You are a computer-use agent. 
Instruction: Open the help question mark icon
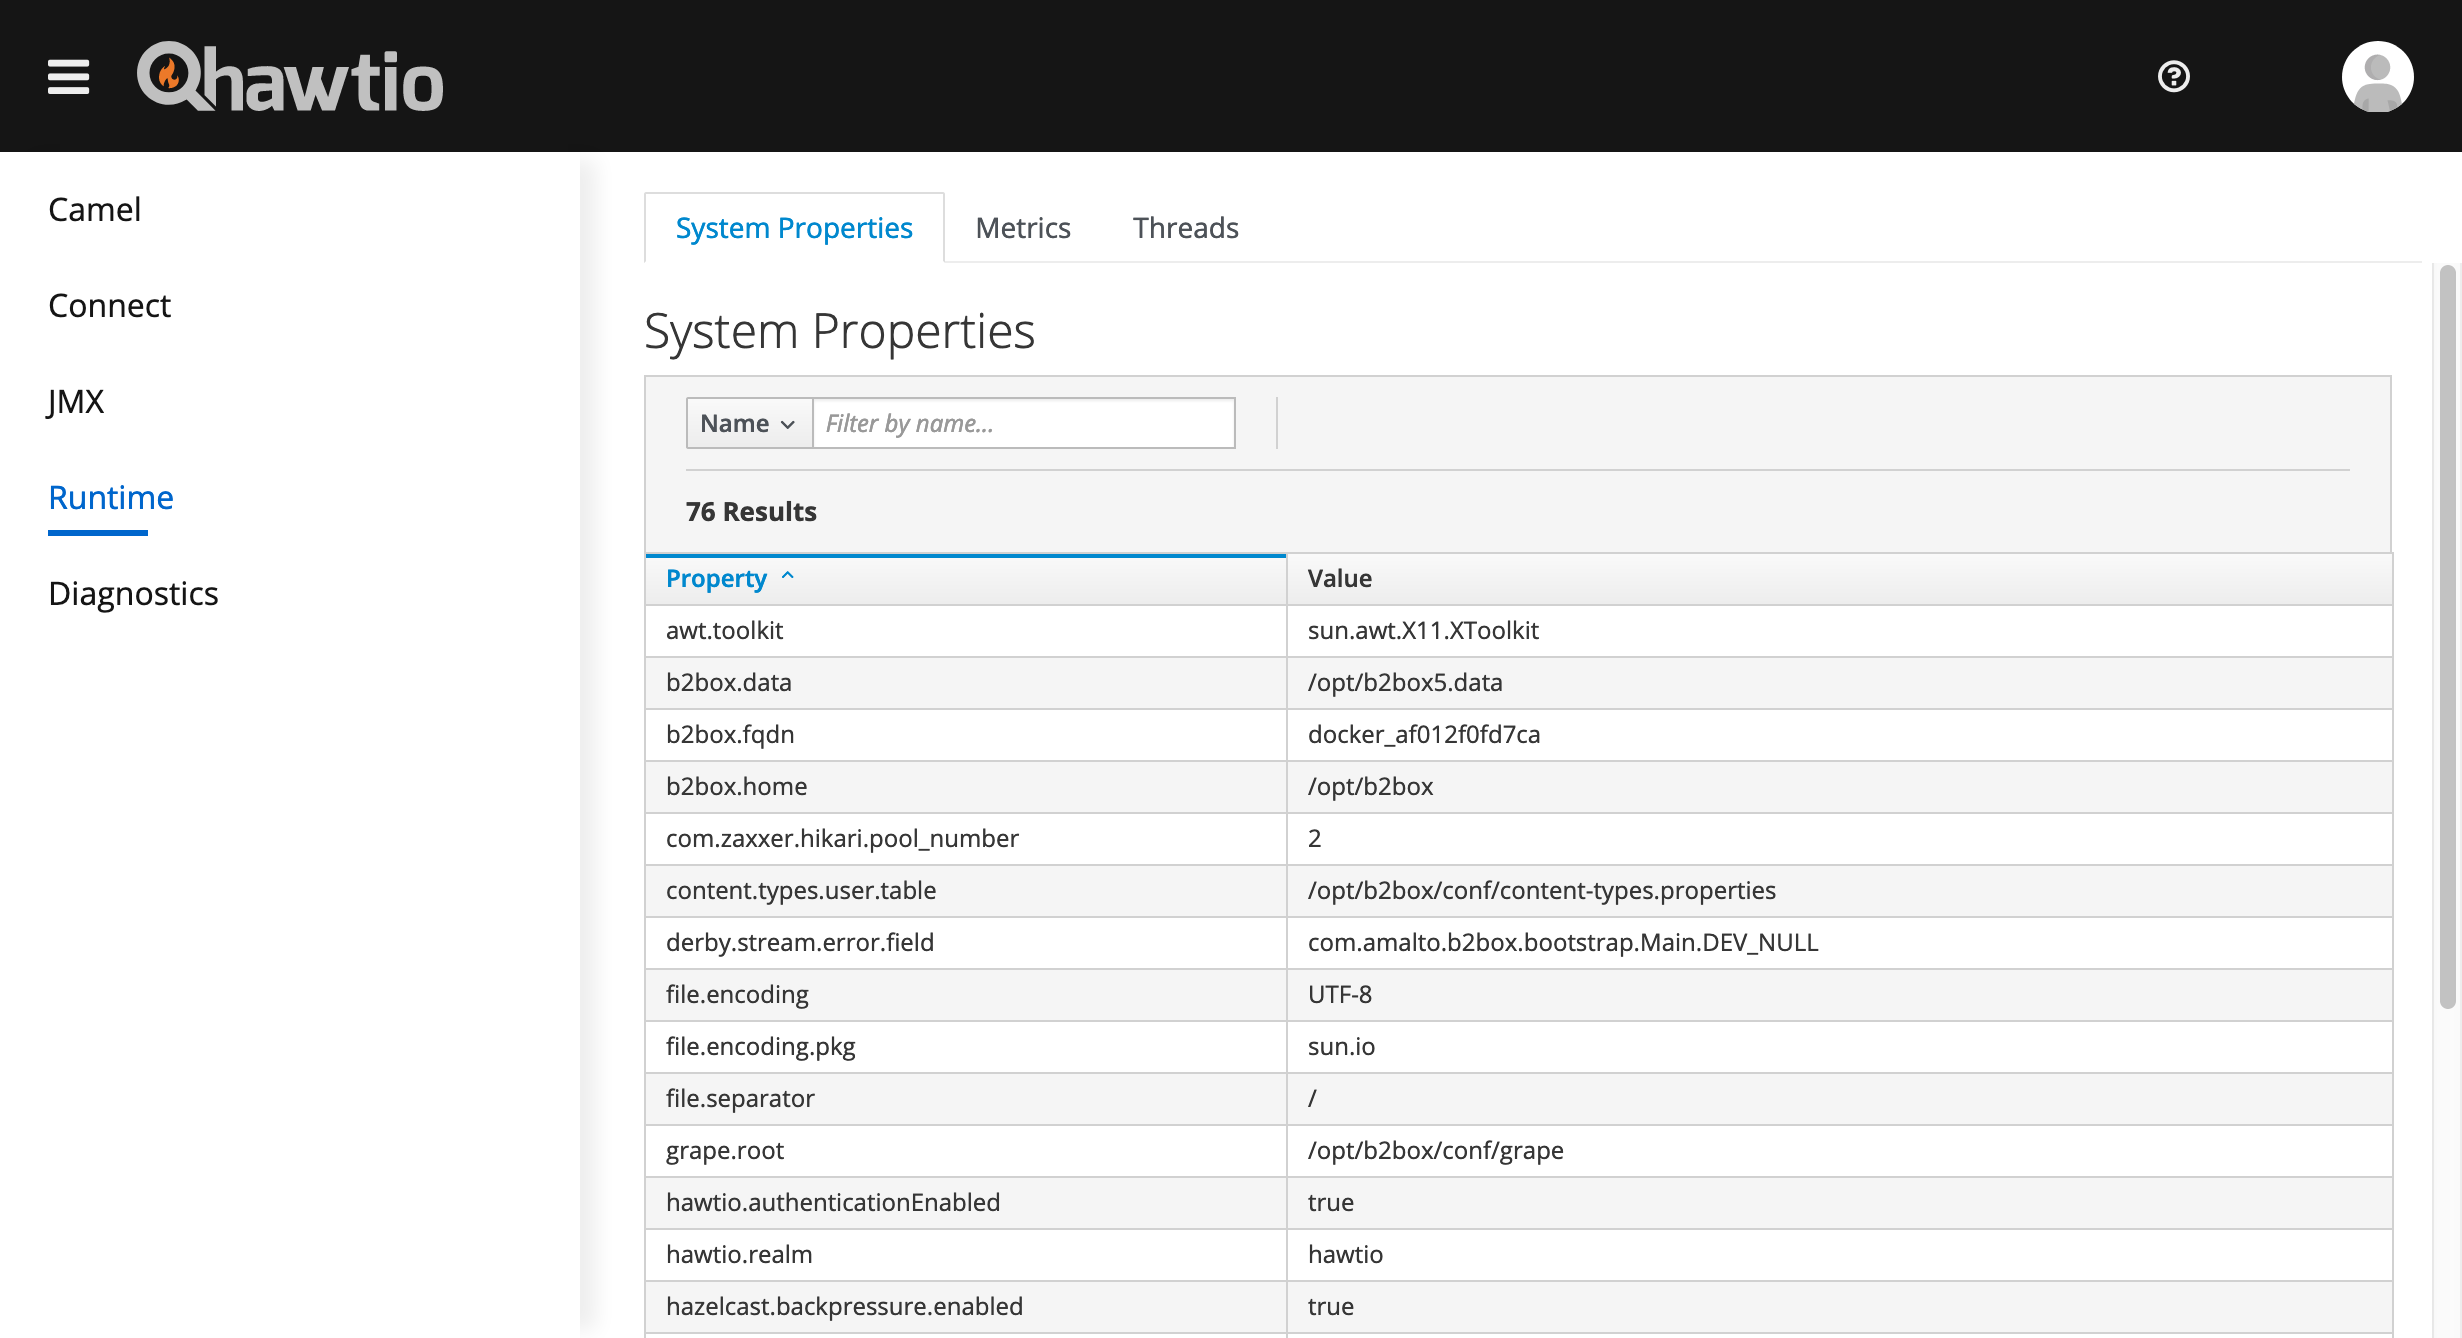tap(2173, 76)
